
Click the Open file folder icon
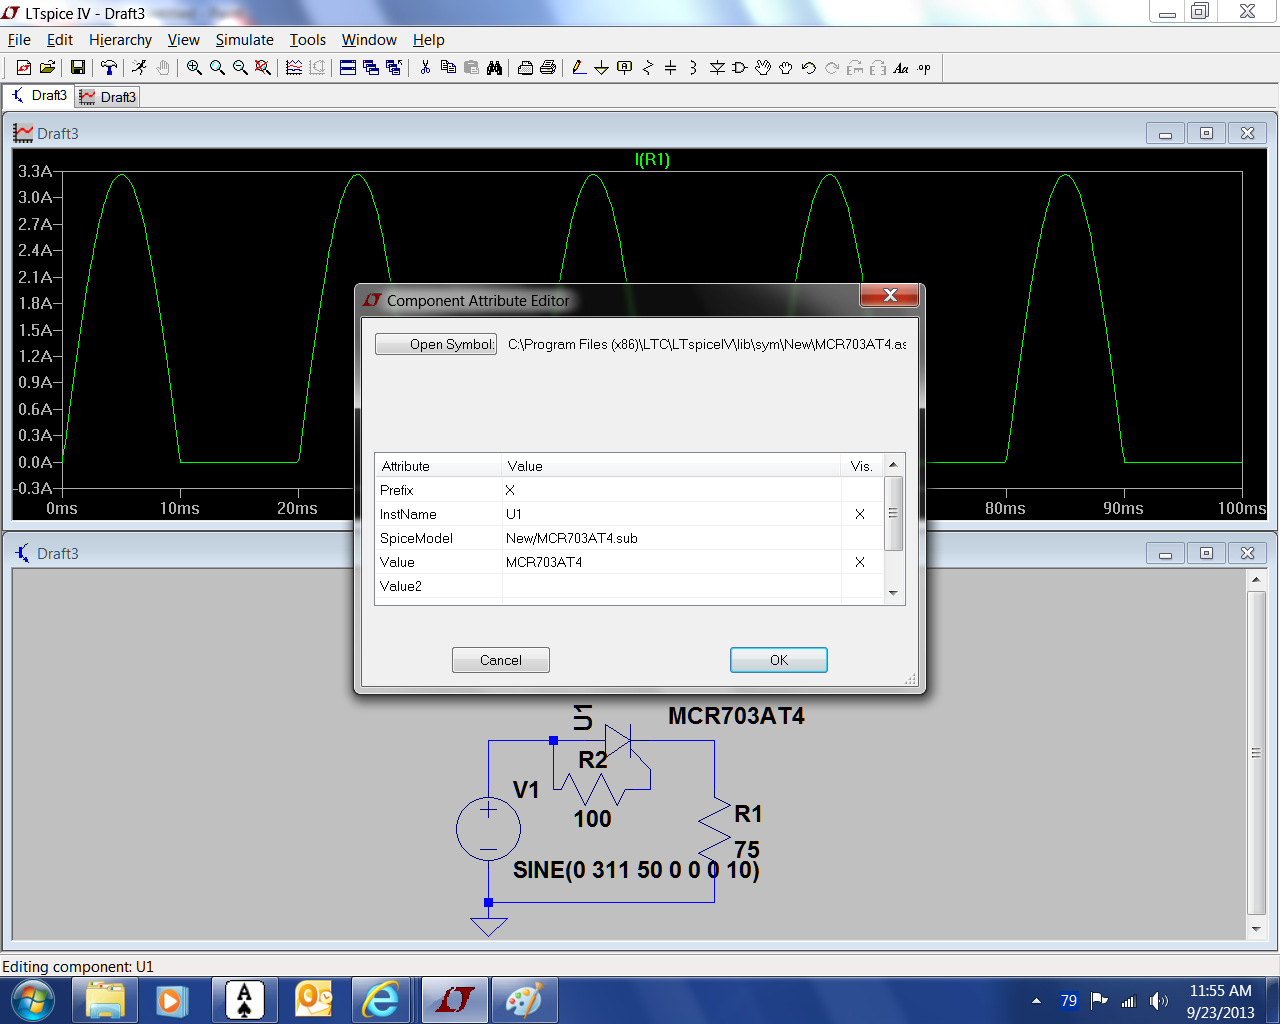coord(47,68)
